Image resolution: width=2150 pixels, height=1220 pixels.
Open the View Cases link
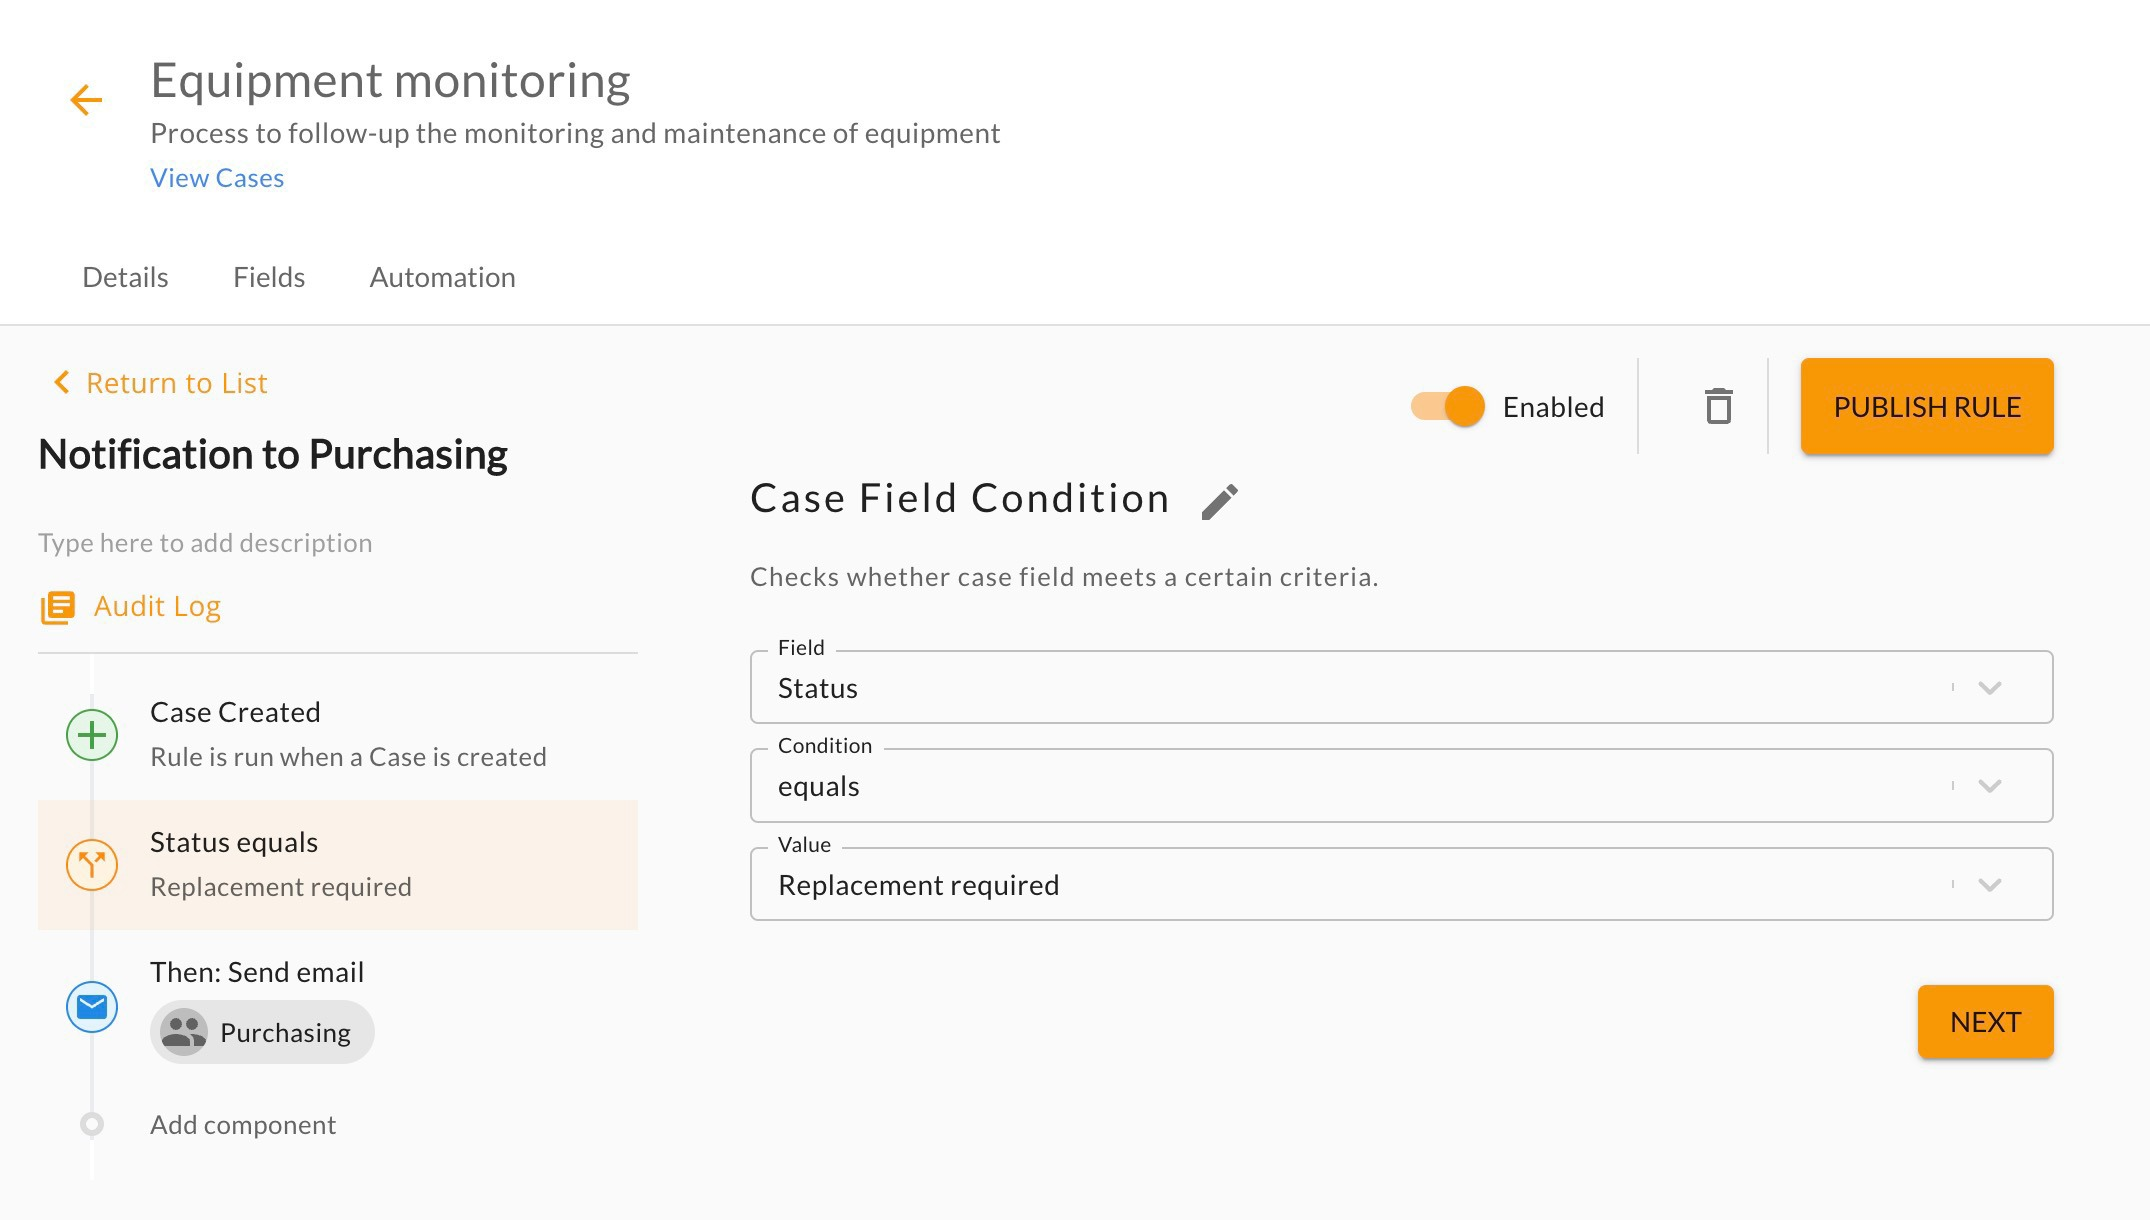(x=217, y=178)
